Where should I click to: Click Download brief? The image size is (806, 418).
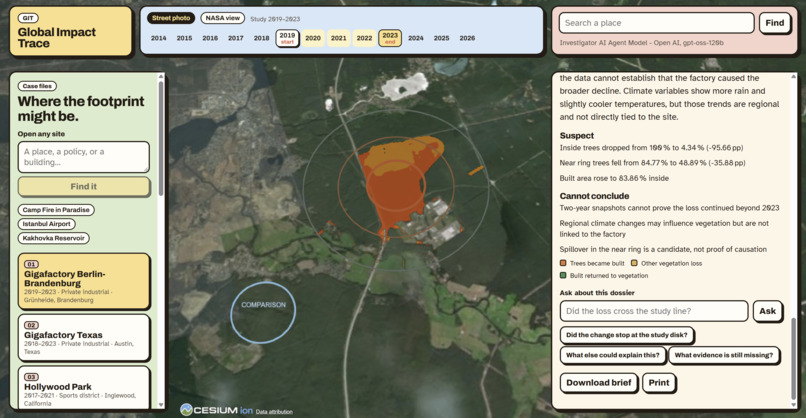pos(599,383)
